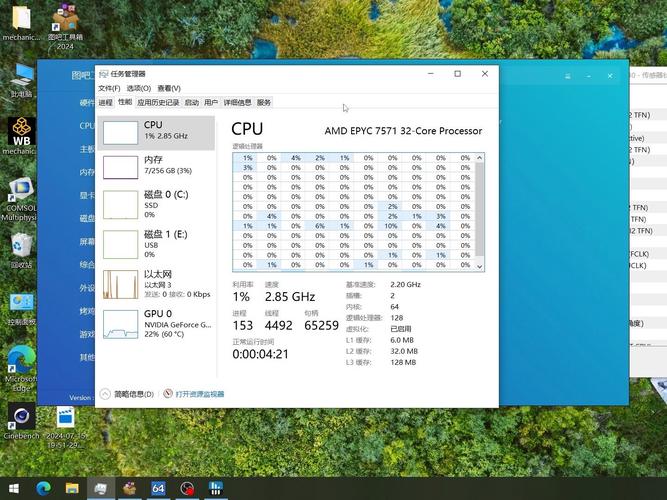The height and width of the screenshot is (500, 667).
Task: Close the blue 图吧工具箱 window
Action: pos(610,76)
